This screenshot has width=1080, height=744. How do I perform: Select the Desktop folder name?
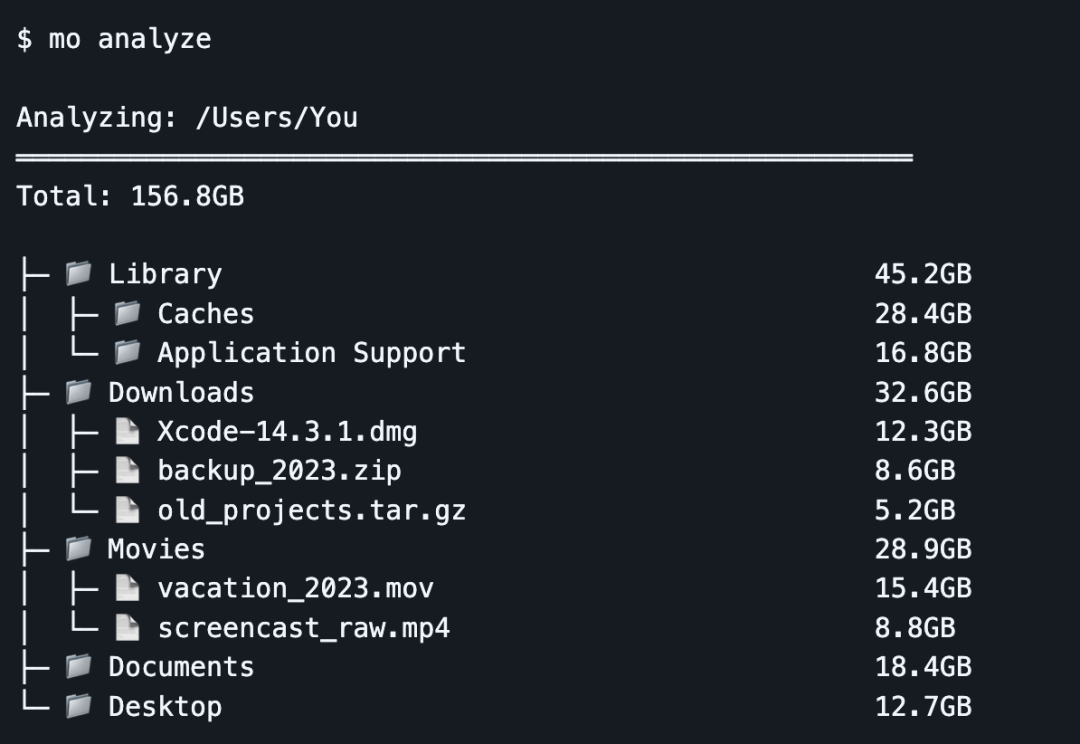(165, 707)
